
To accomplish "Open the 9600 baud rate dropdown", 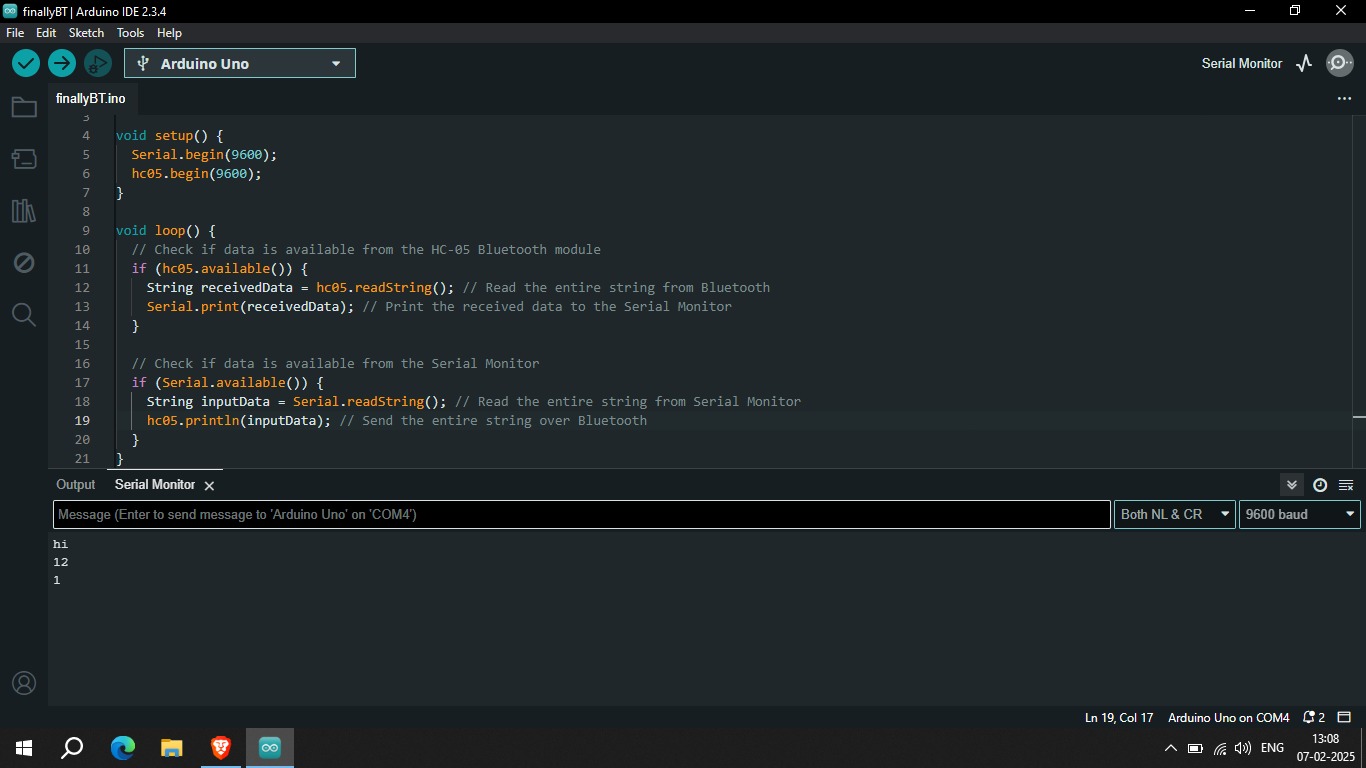I will (x=1299, y=514).
